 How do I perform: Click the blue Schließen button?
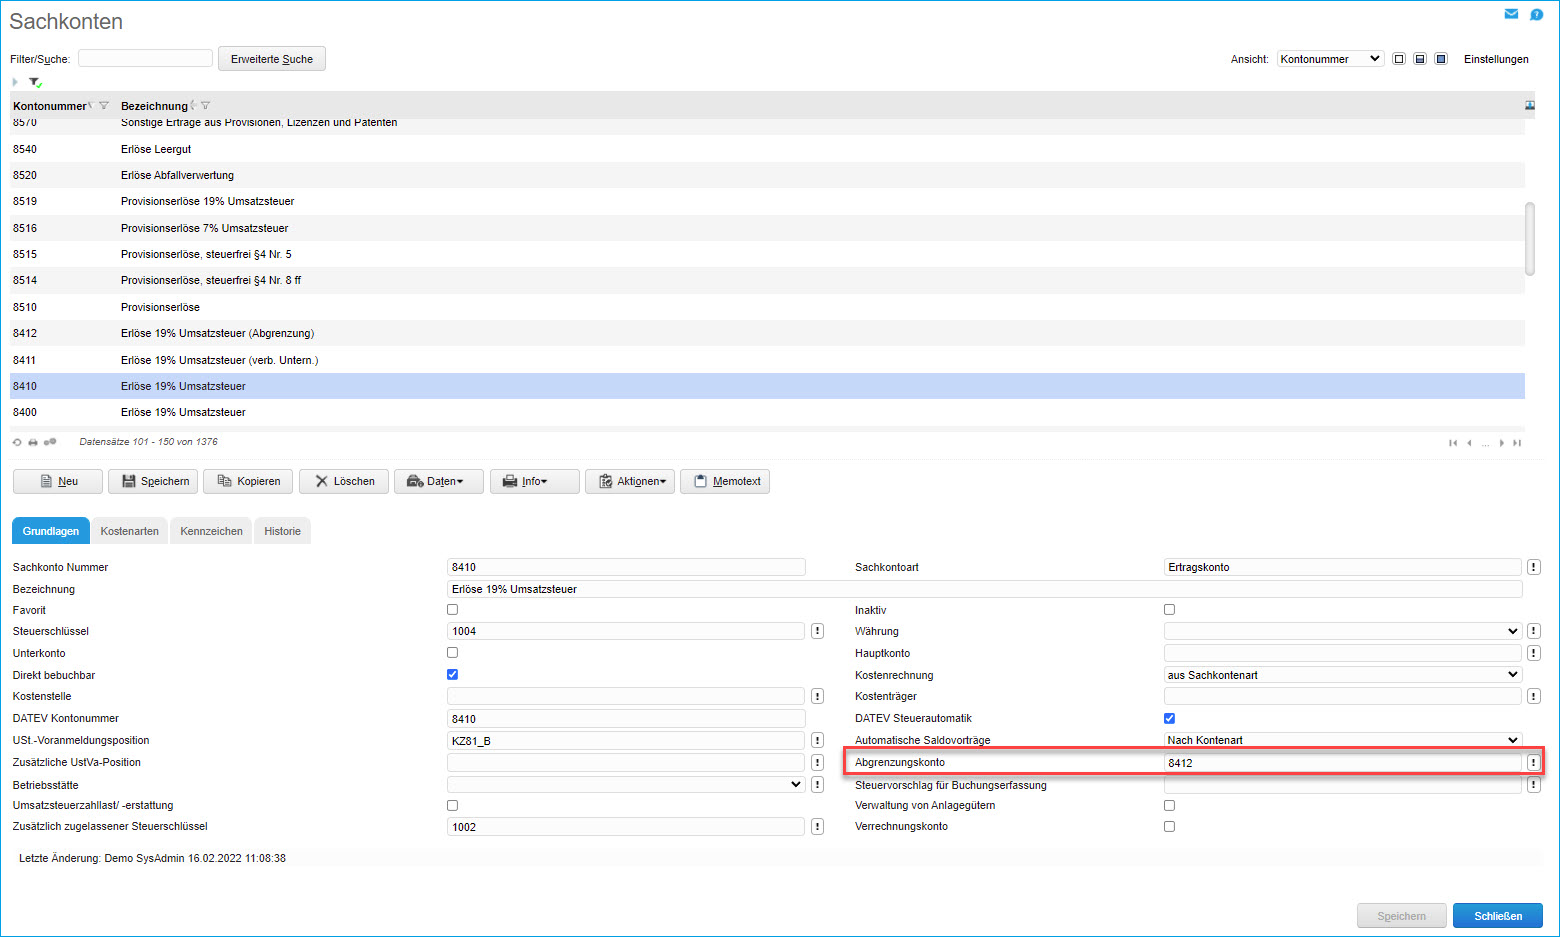pos(1498,916)
